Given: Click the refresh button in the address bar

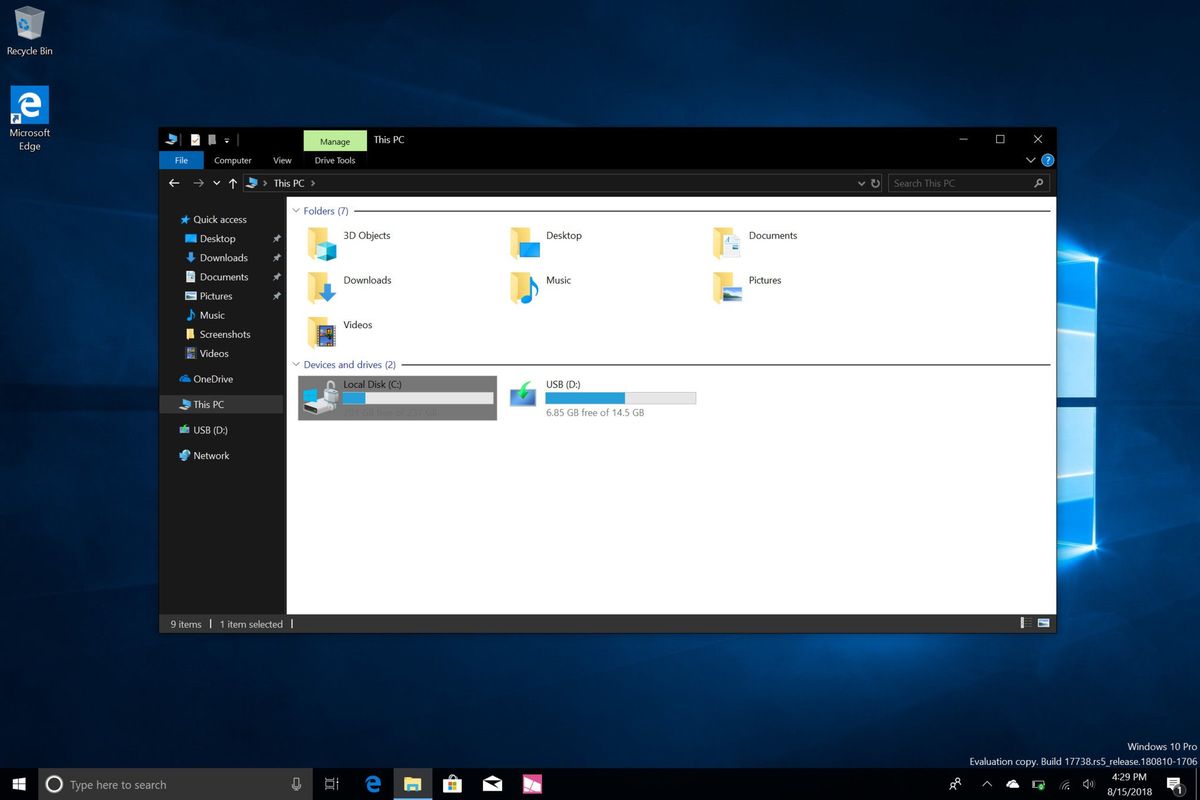Looking at the screenshot, I should [x=875, y=183].
